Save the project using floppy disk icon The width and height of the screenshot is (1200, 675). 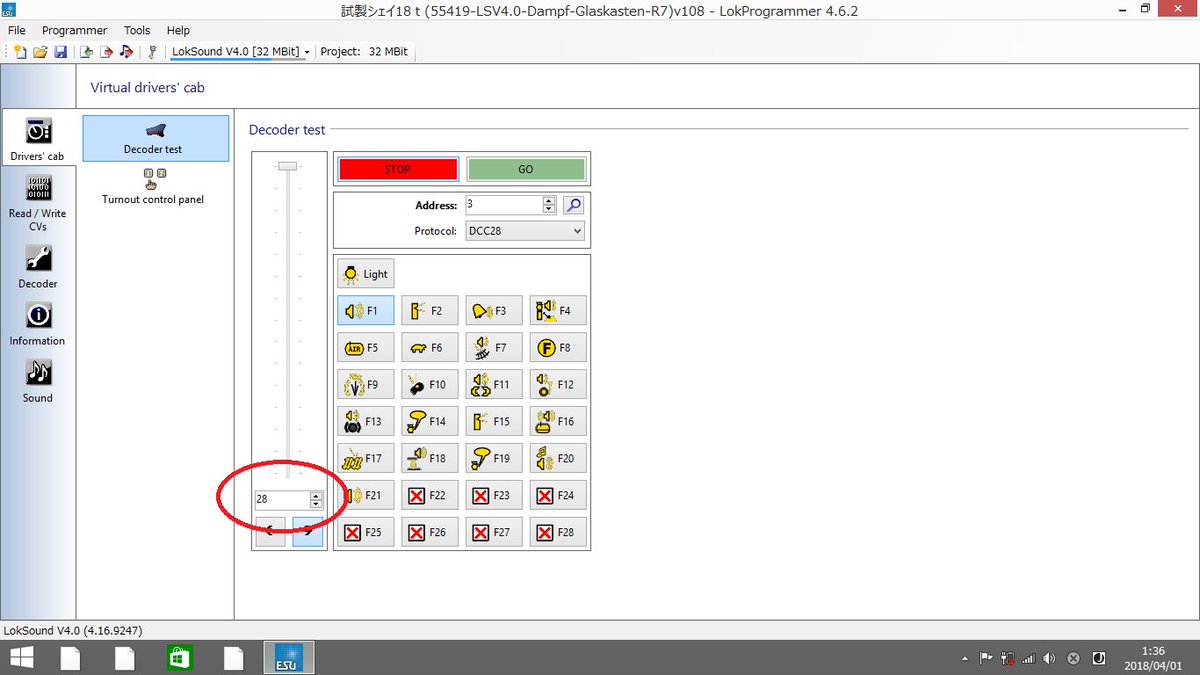60,52
